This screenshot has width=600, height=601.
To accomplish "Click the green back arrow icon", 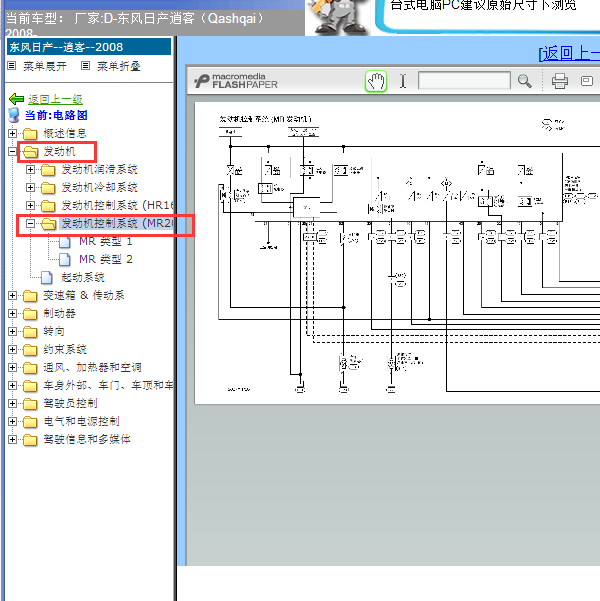I will pyautogui.click(x=16, y=99).
